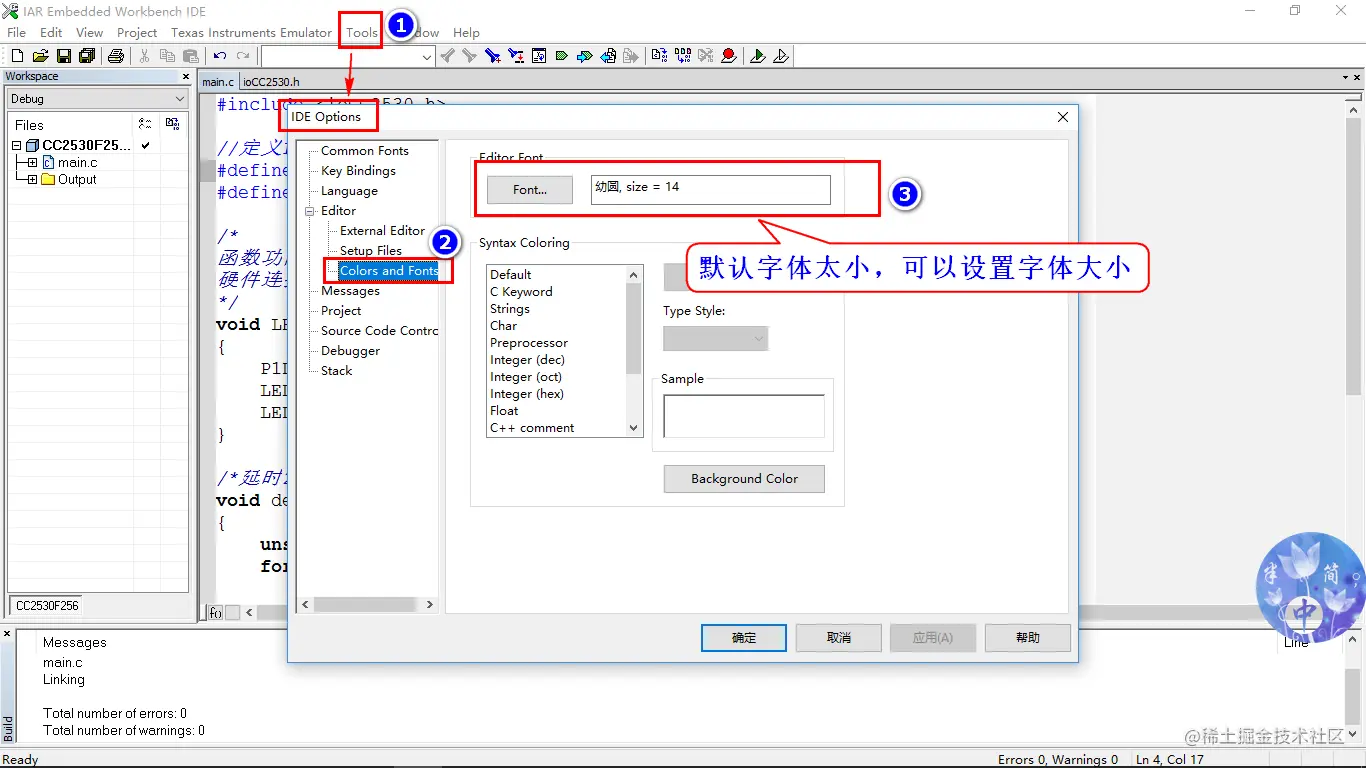Open the editor tab list dropdown arrow
Screen dimensions: 1366x768
(x=1346, y=78)
